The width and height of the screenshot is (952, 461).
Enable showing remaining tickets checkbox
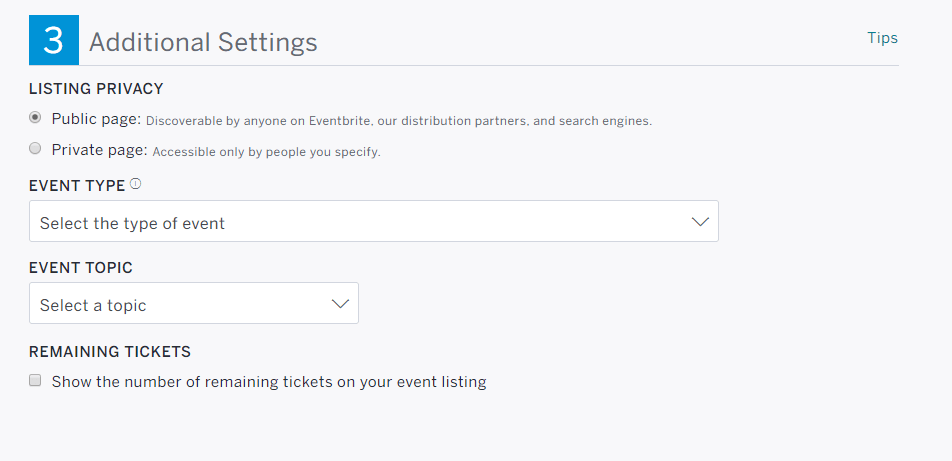coord(35,381)
